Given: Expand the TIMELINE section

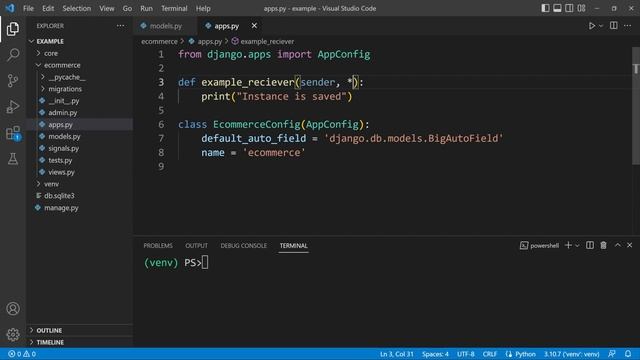Looking at the screenshot, I should click(50, 342).
